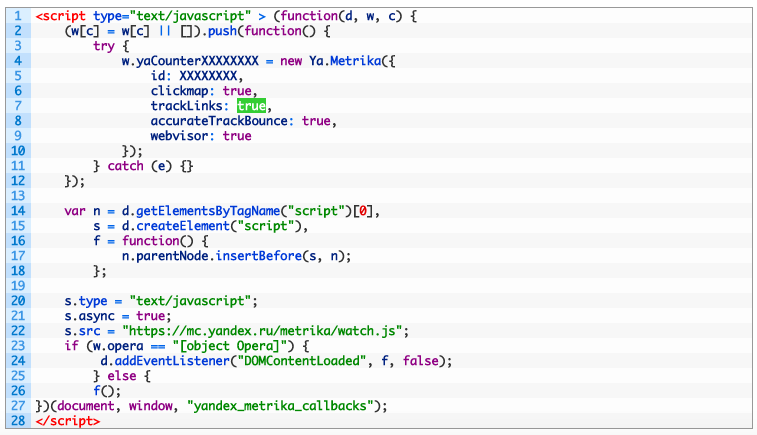Image resolution: width=757 pixels, height=435 pixels.
Task: Click line number 7 in the gutter
Action: (x=18, y=106)
